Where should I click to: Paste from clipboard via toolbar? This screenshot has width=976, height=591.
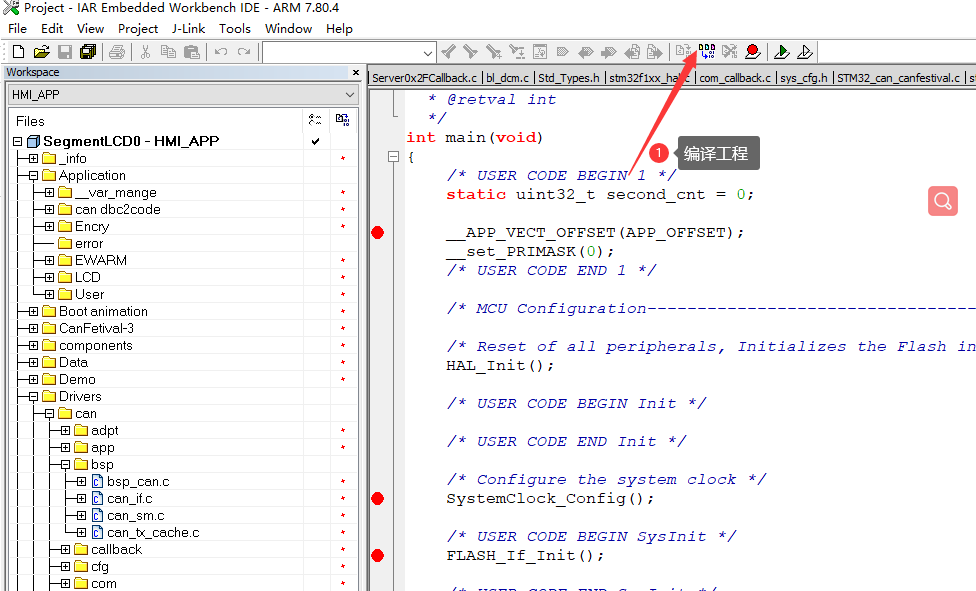(x=192, y=52)
